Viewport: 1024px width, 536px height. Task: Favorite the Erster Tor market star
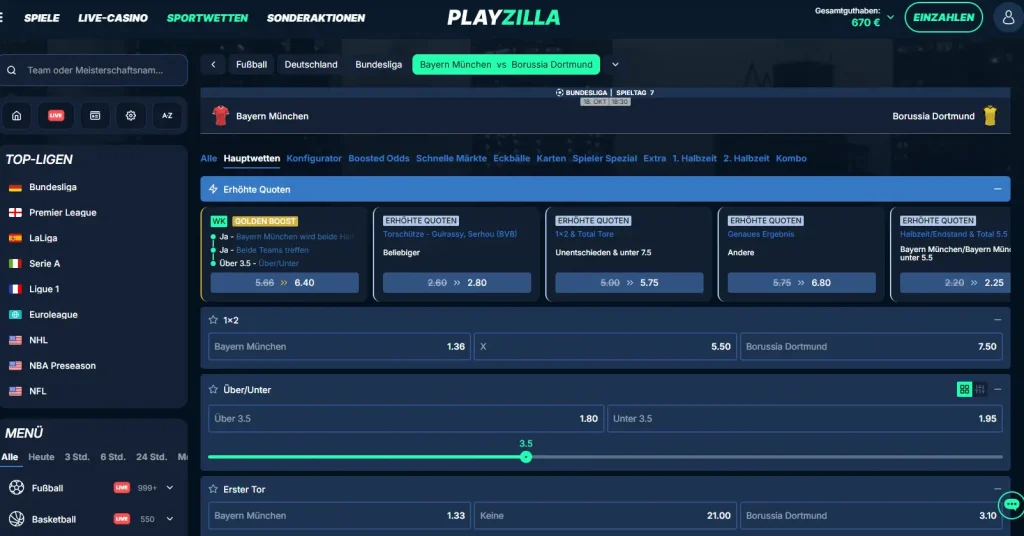tap(213, 489)
